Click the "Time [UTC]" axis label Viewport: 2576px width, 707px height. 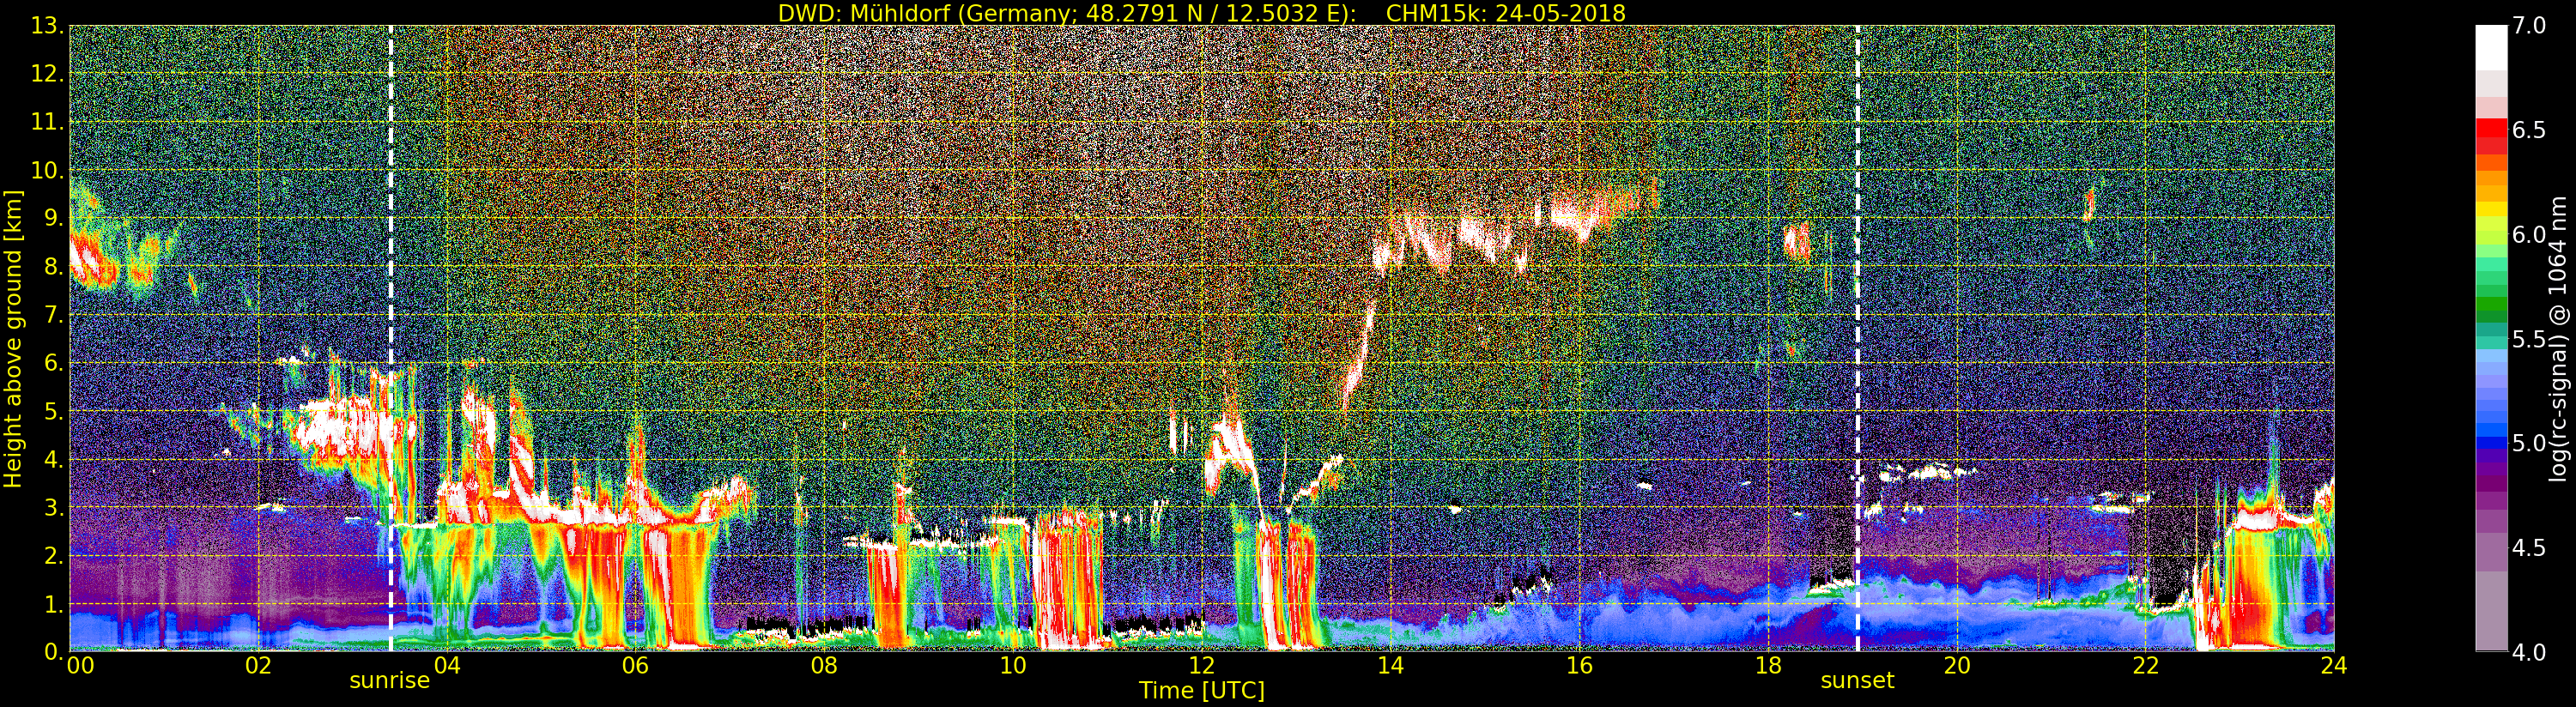(1202, 691)
